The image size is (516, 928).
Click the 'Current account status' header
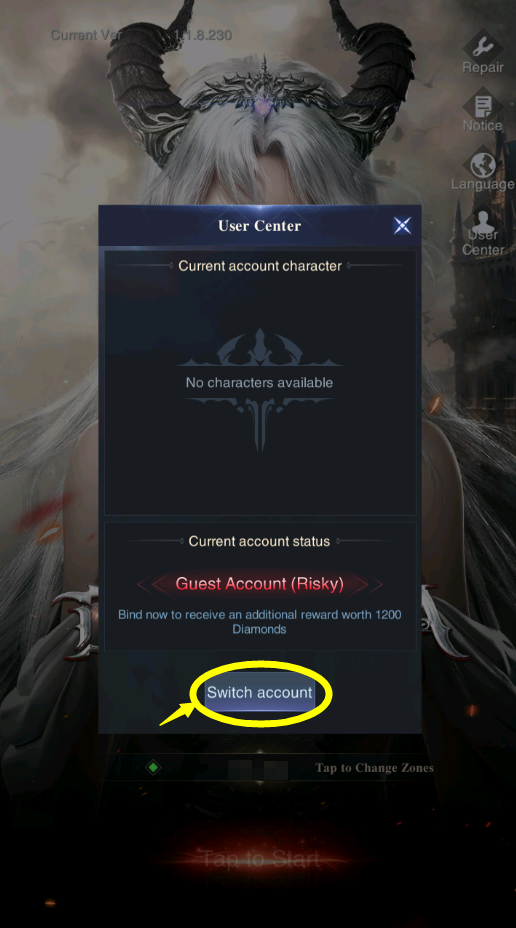coord(259,541)
